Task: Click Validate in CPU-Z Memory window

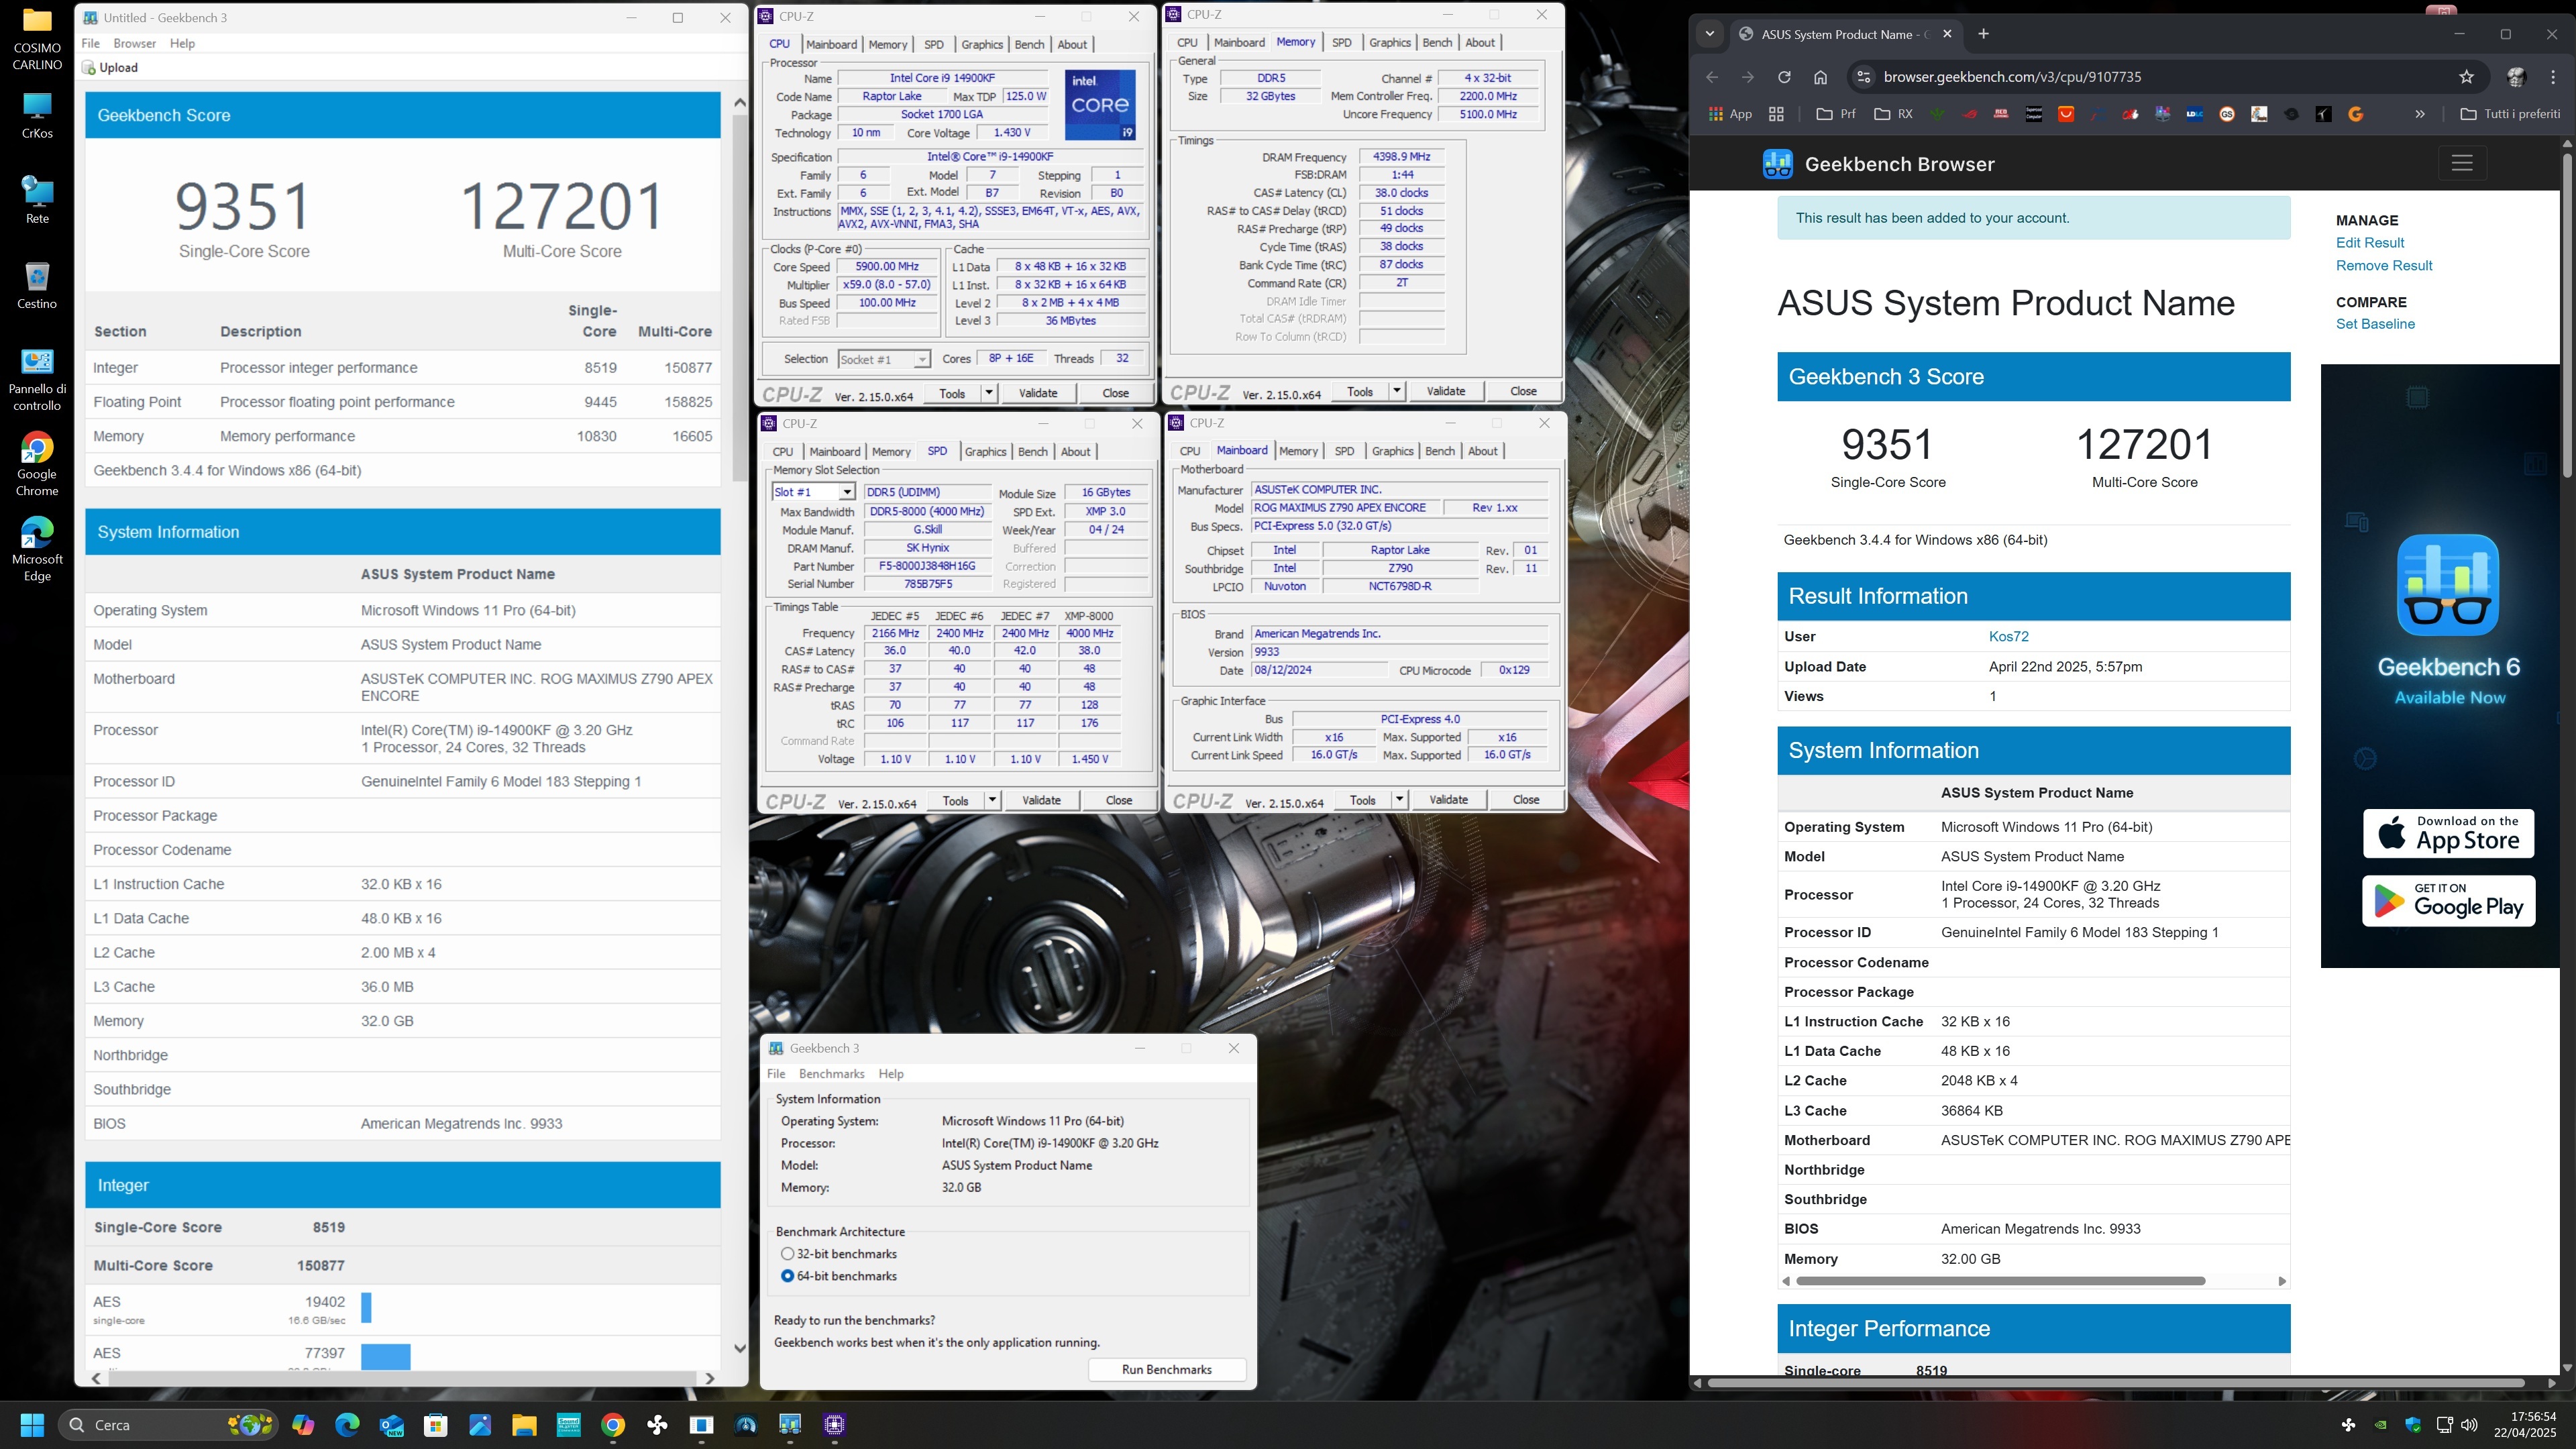Action: click(1445, 391)
